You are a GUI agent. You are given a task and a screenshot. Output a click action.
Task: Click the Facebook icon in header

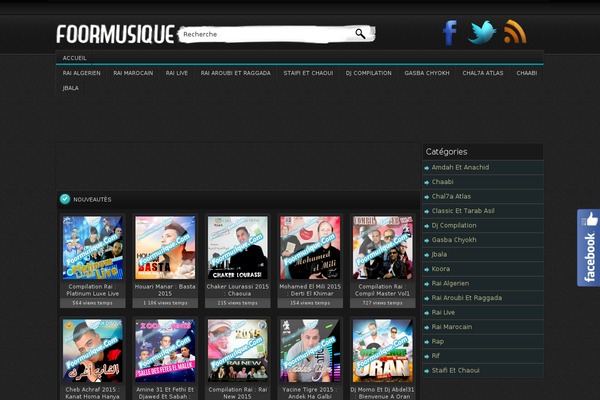pos(450,33)
